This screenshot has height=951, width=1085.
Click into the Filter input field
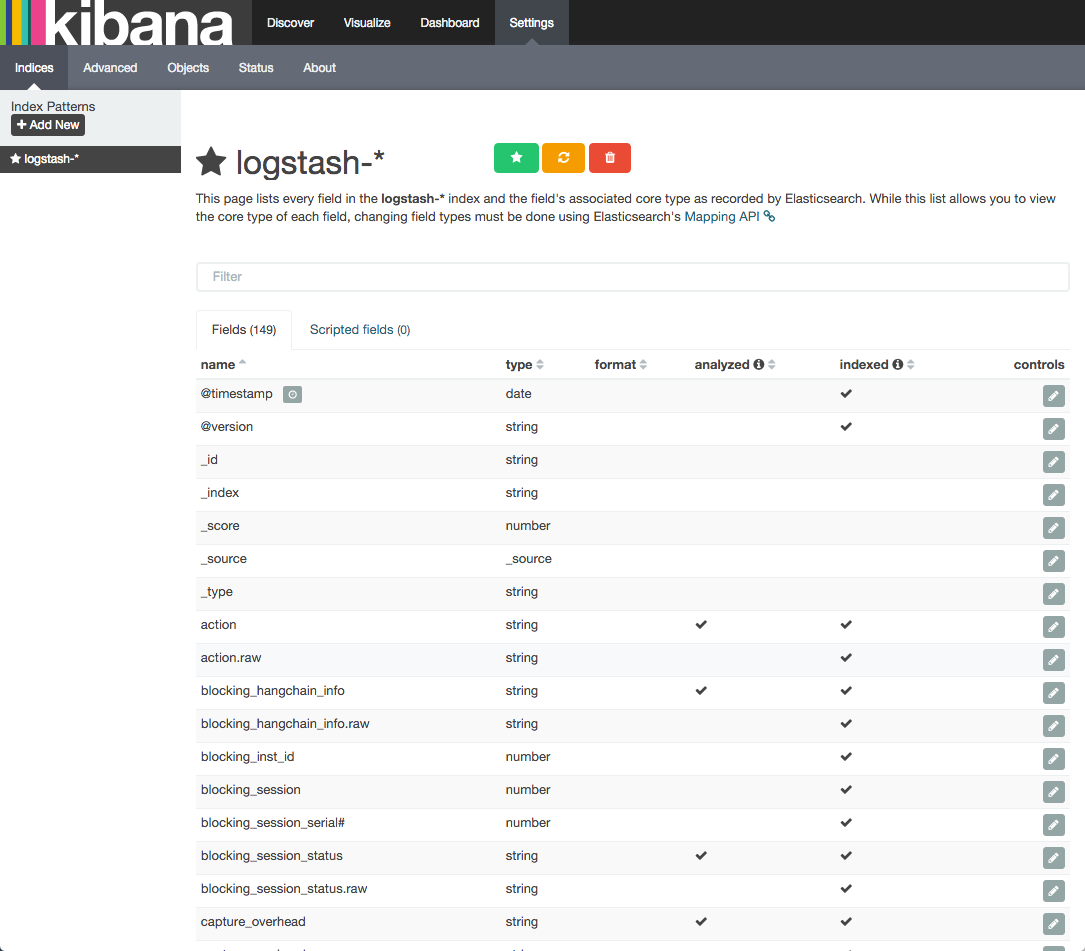[632, 277]
